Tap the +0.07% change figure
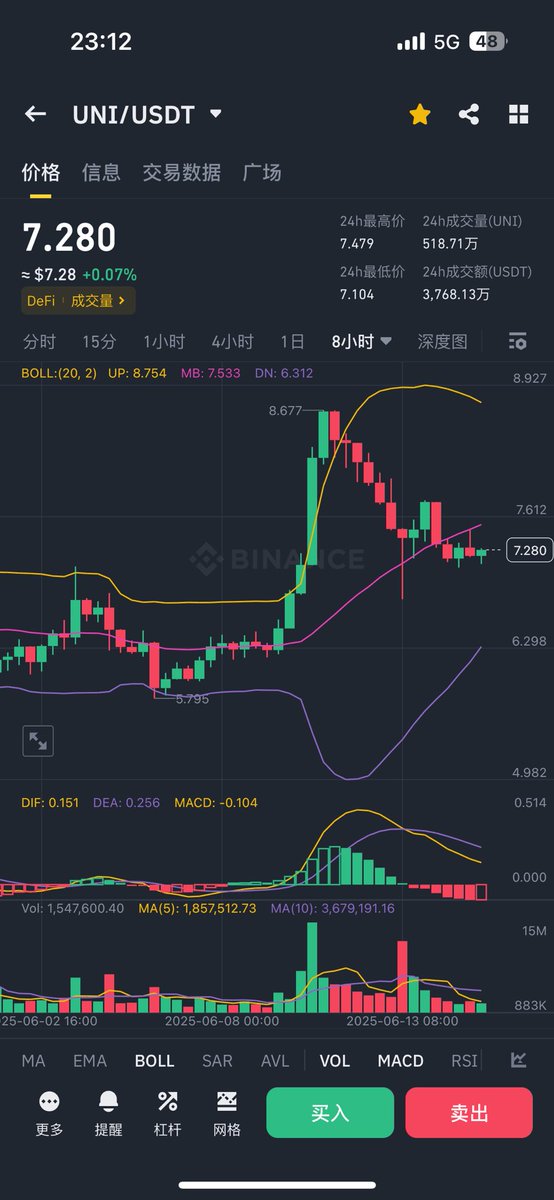 click(110, 274)
